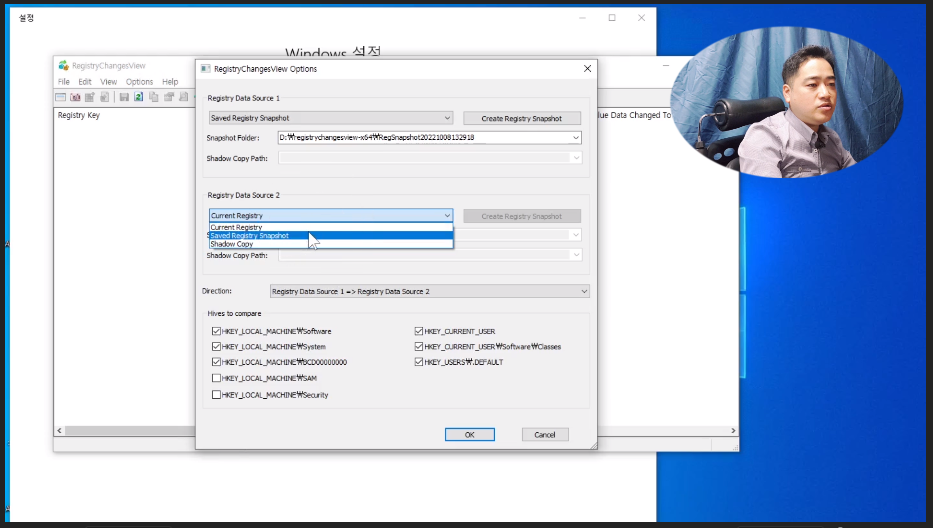This screenshot has height=528, width=933.
Task: Click the RegistryChangesView app icon in the title bar
Action: [63, 65]
